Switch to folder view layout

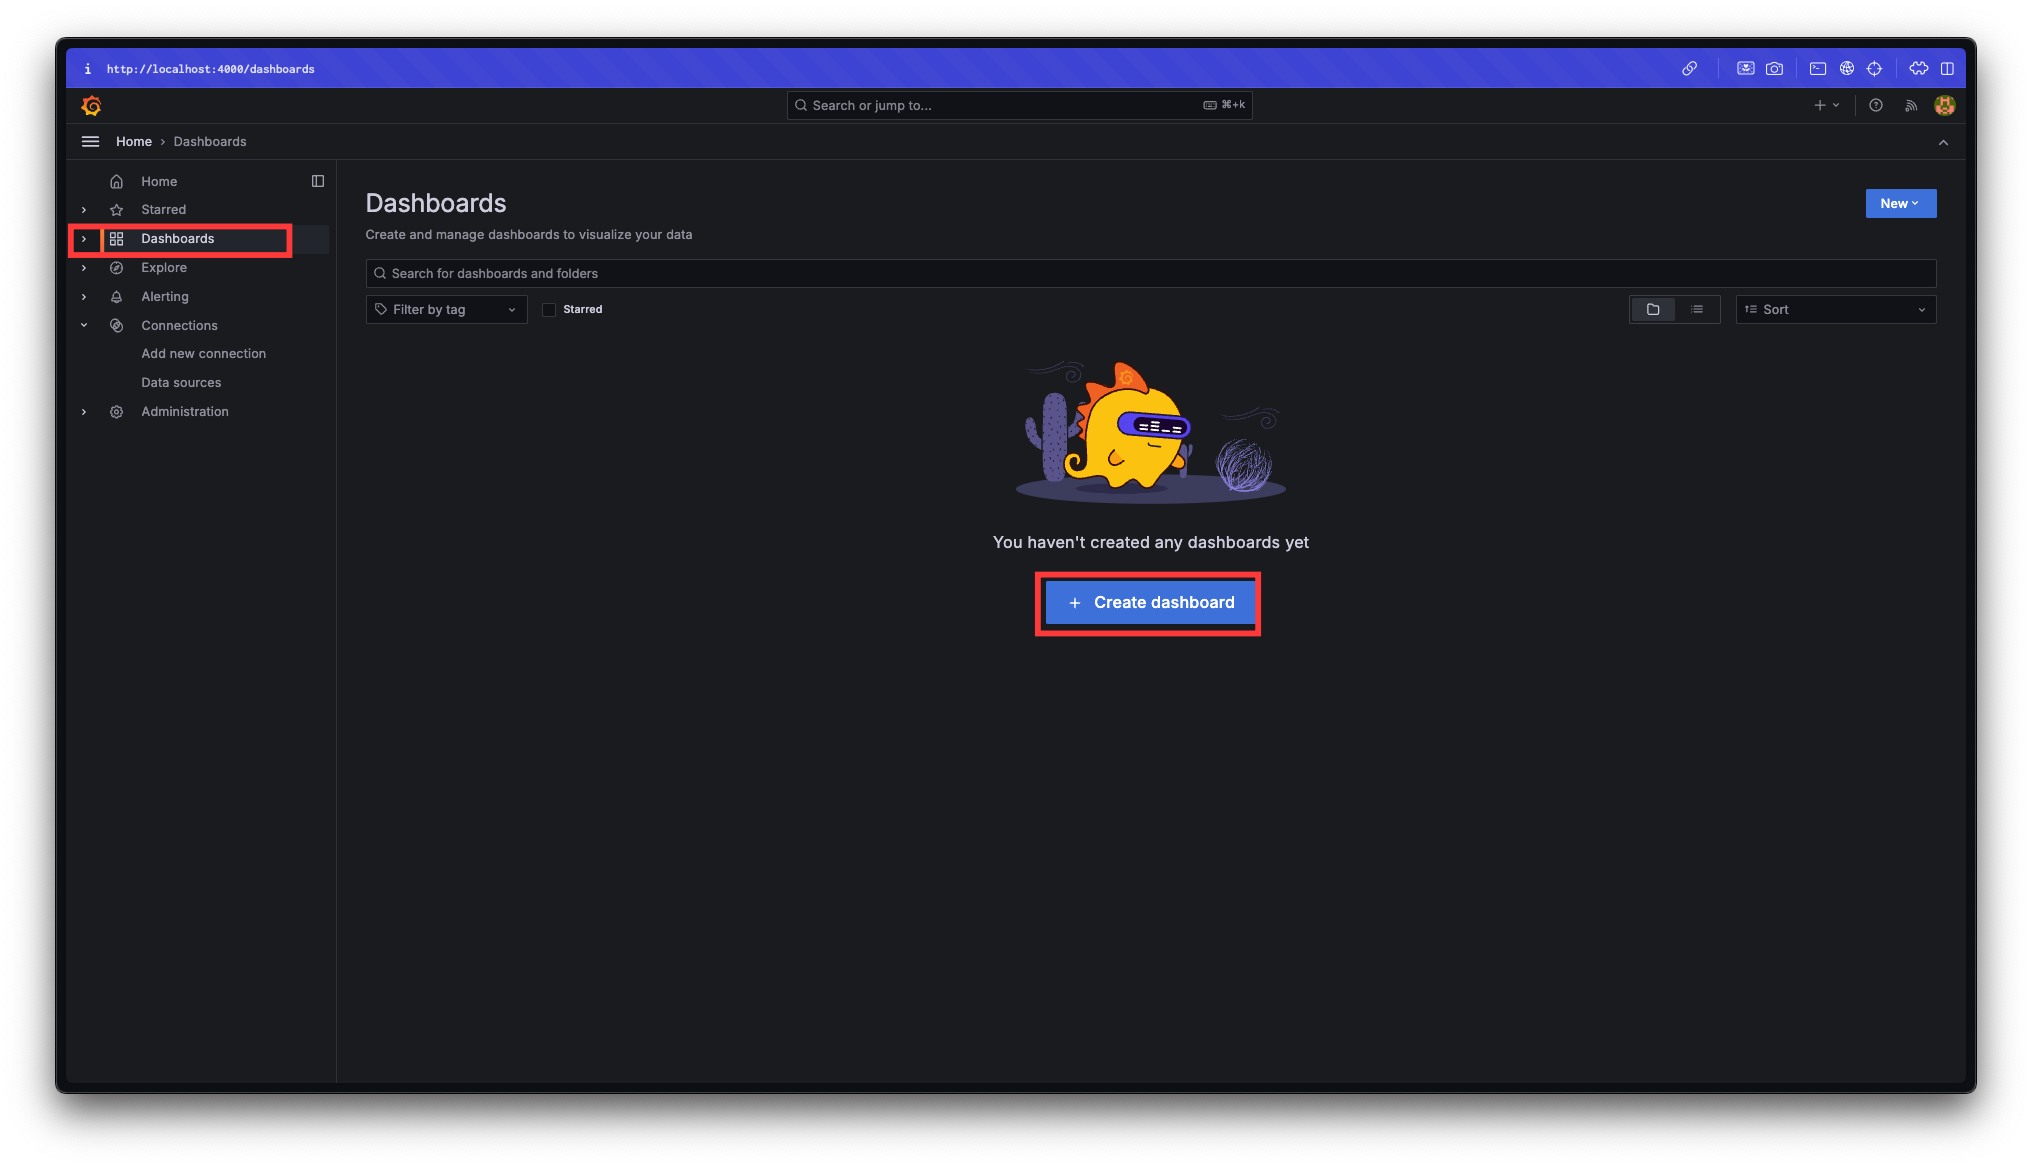click(1653, 309)
